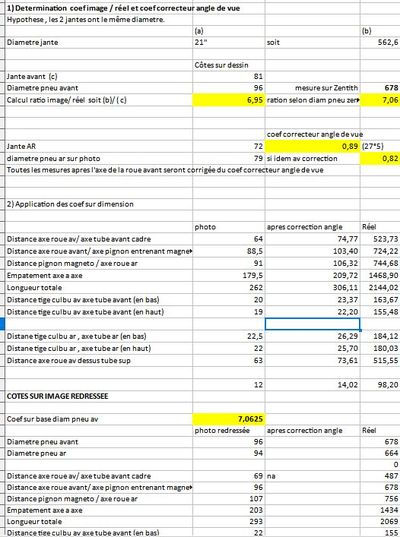The image size is (400, 537).
Task: Click the value 293
Action: point(229,522)
